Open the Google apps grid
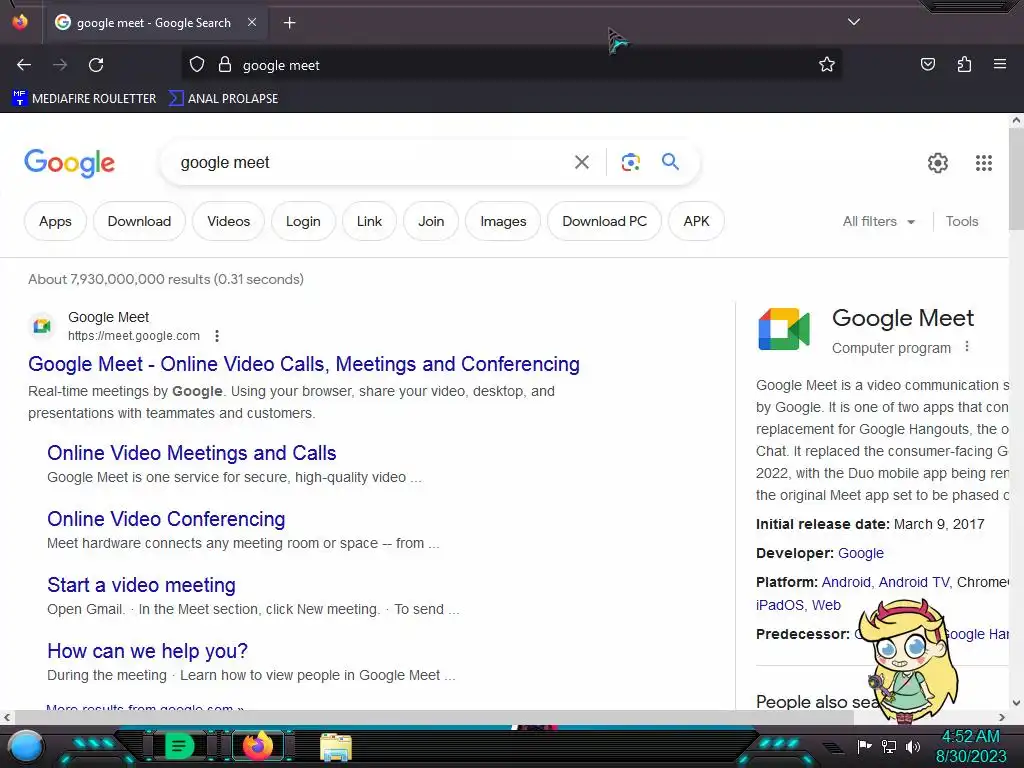Screen dimensions: 1024x768 984,163
